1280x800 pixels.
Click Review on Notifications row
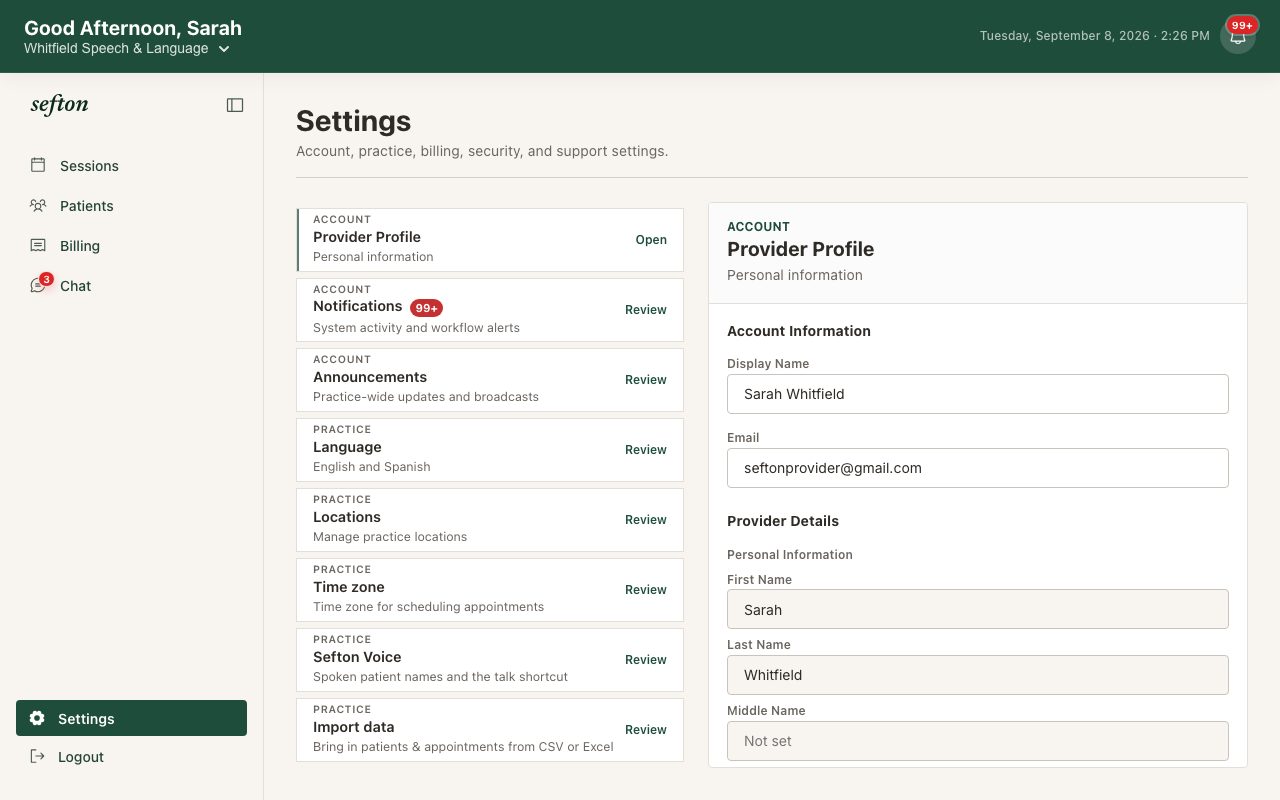[646, 310]
